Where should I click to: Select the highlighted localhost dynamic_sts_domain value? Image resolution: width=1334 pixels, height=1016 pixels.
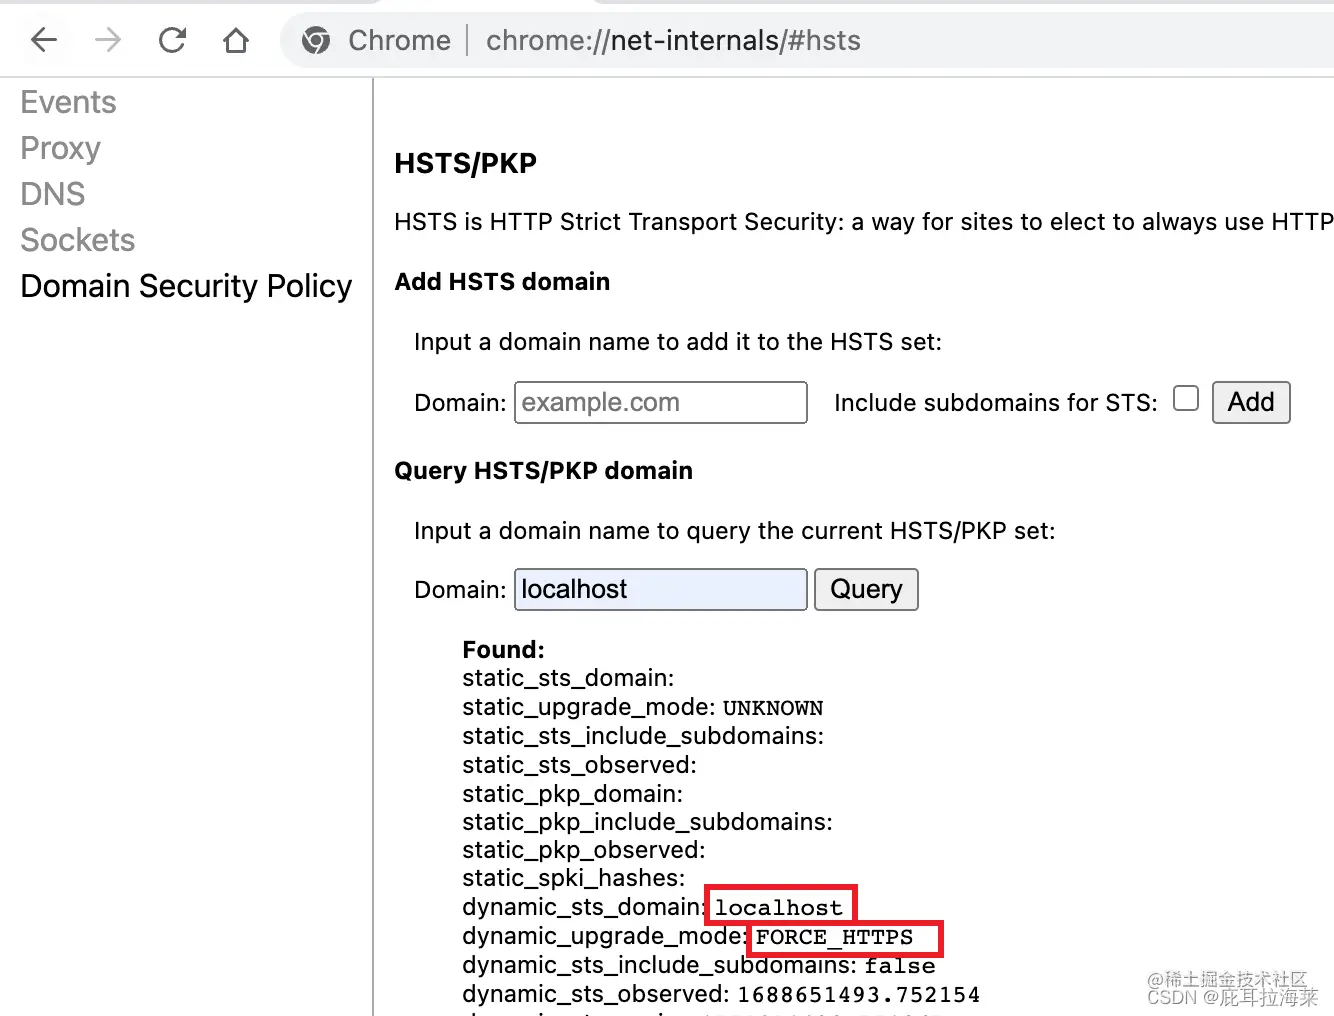pyautogui.click(x=779, y=906)
